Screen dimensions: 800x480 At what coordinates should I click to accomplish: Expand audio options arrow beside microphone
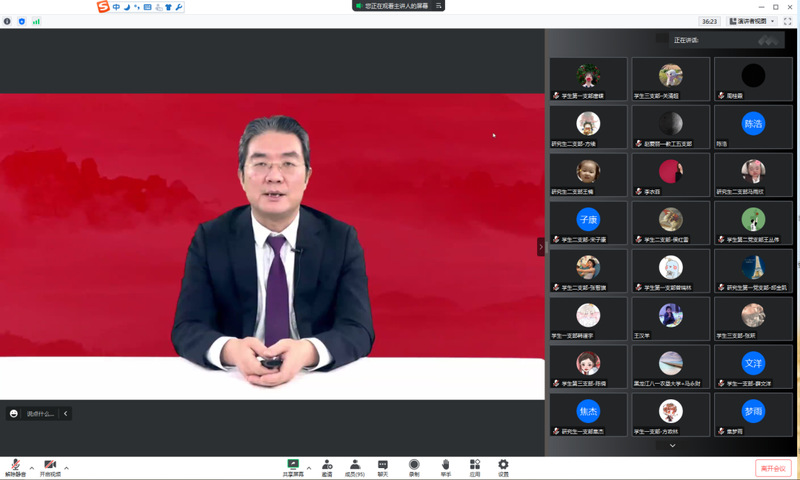click(x=31, y=468)
